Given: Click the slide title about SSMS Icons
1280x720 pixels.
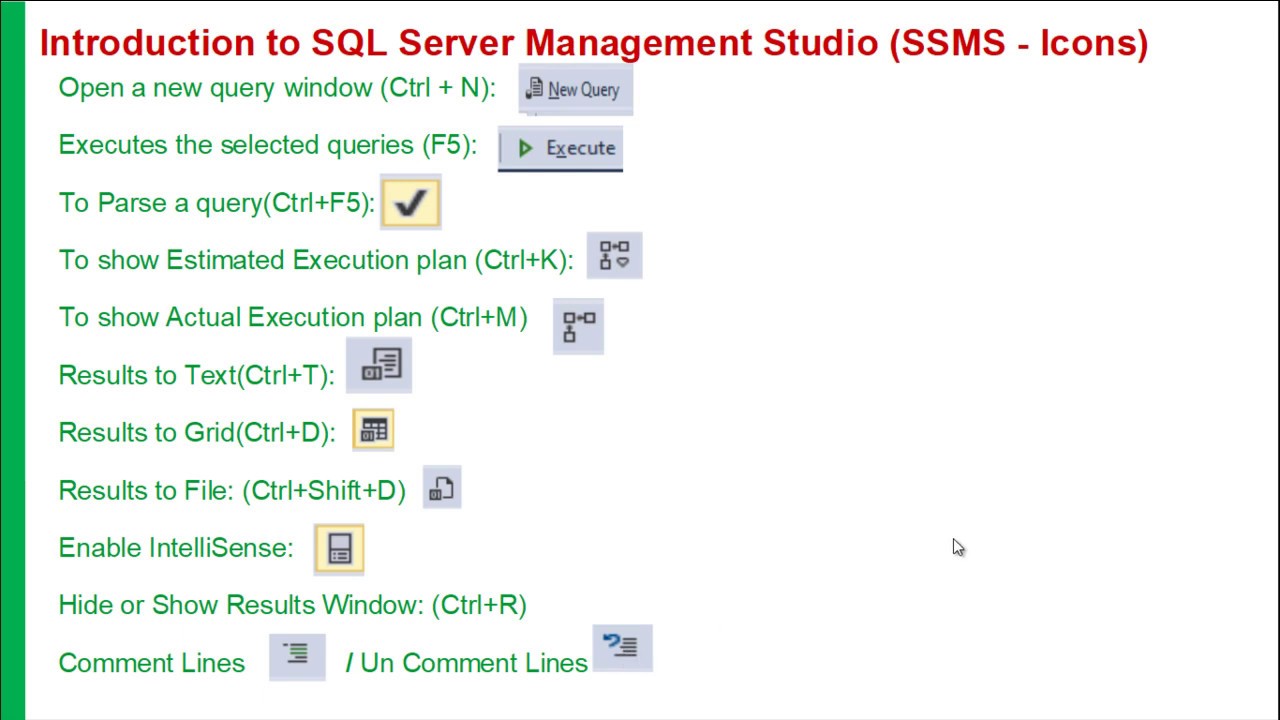Looking at the screenshot, I should point(594,43).
